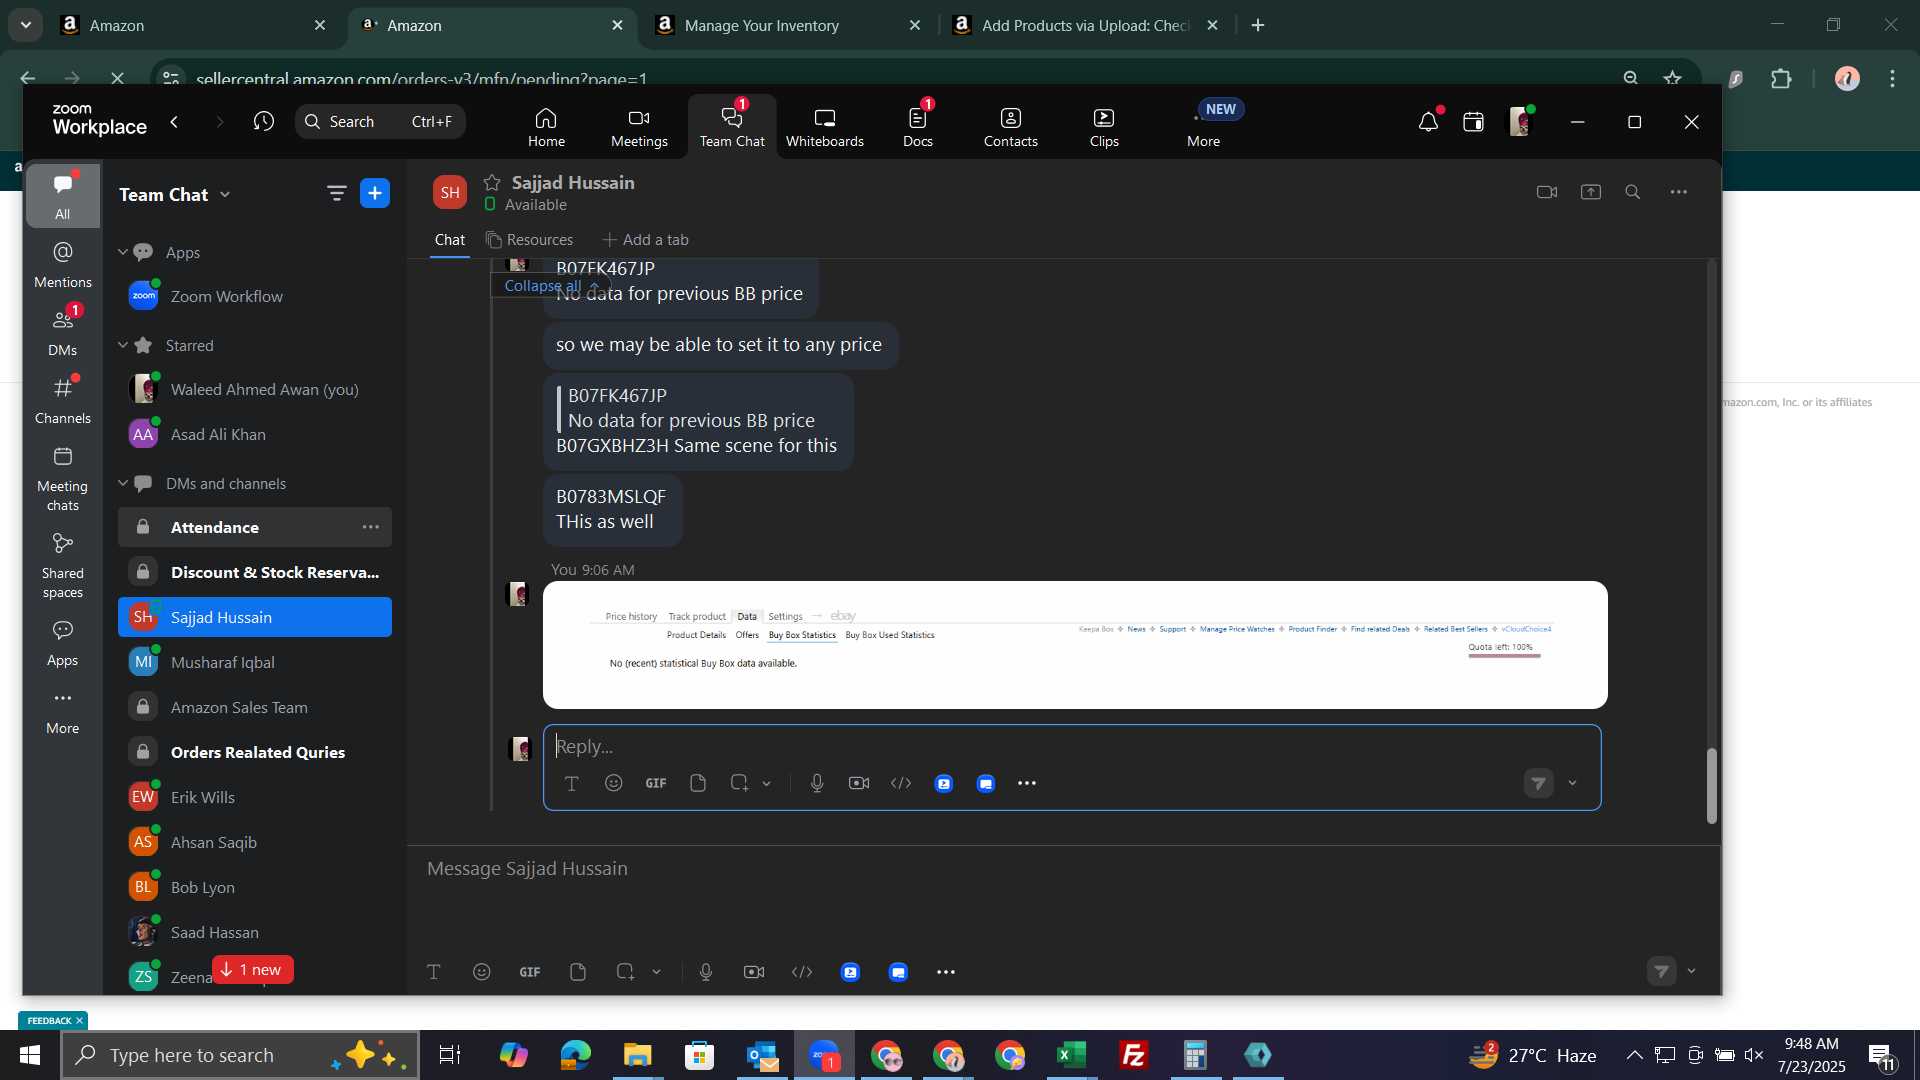Insert code snippet in reply box
This screenshot has height=1080, width=1920.
pos(901,784)
